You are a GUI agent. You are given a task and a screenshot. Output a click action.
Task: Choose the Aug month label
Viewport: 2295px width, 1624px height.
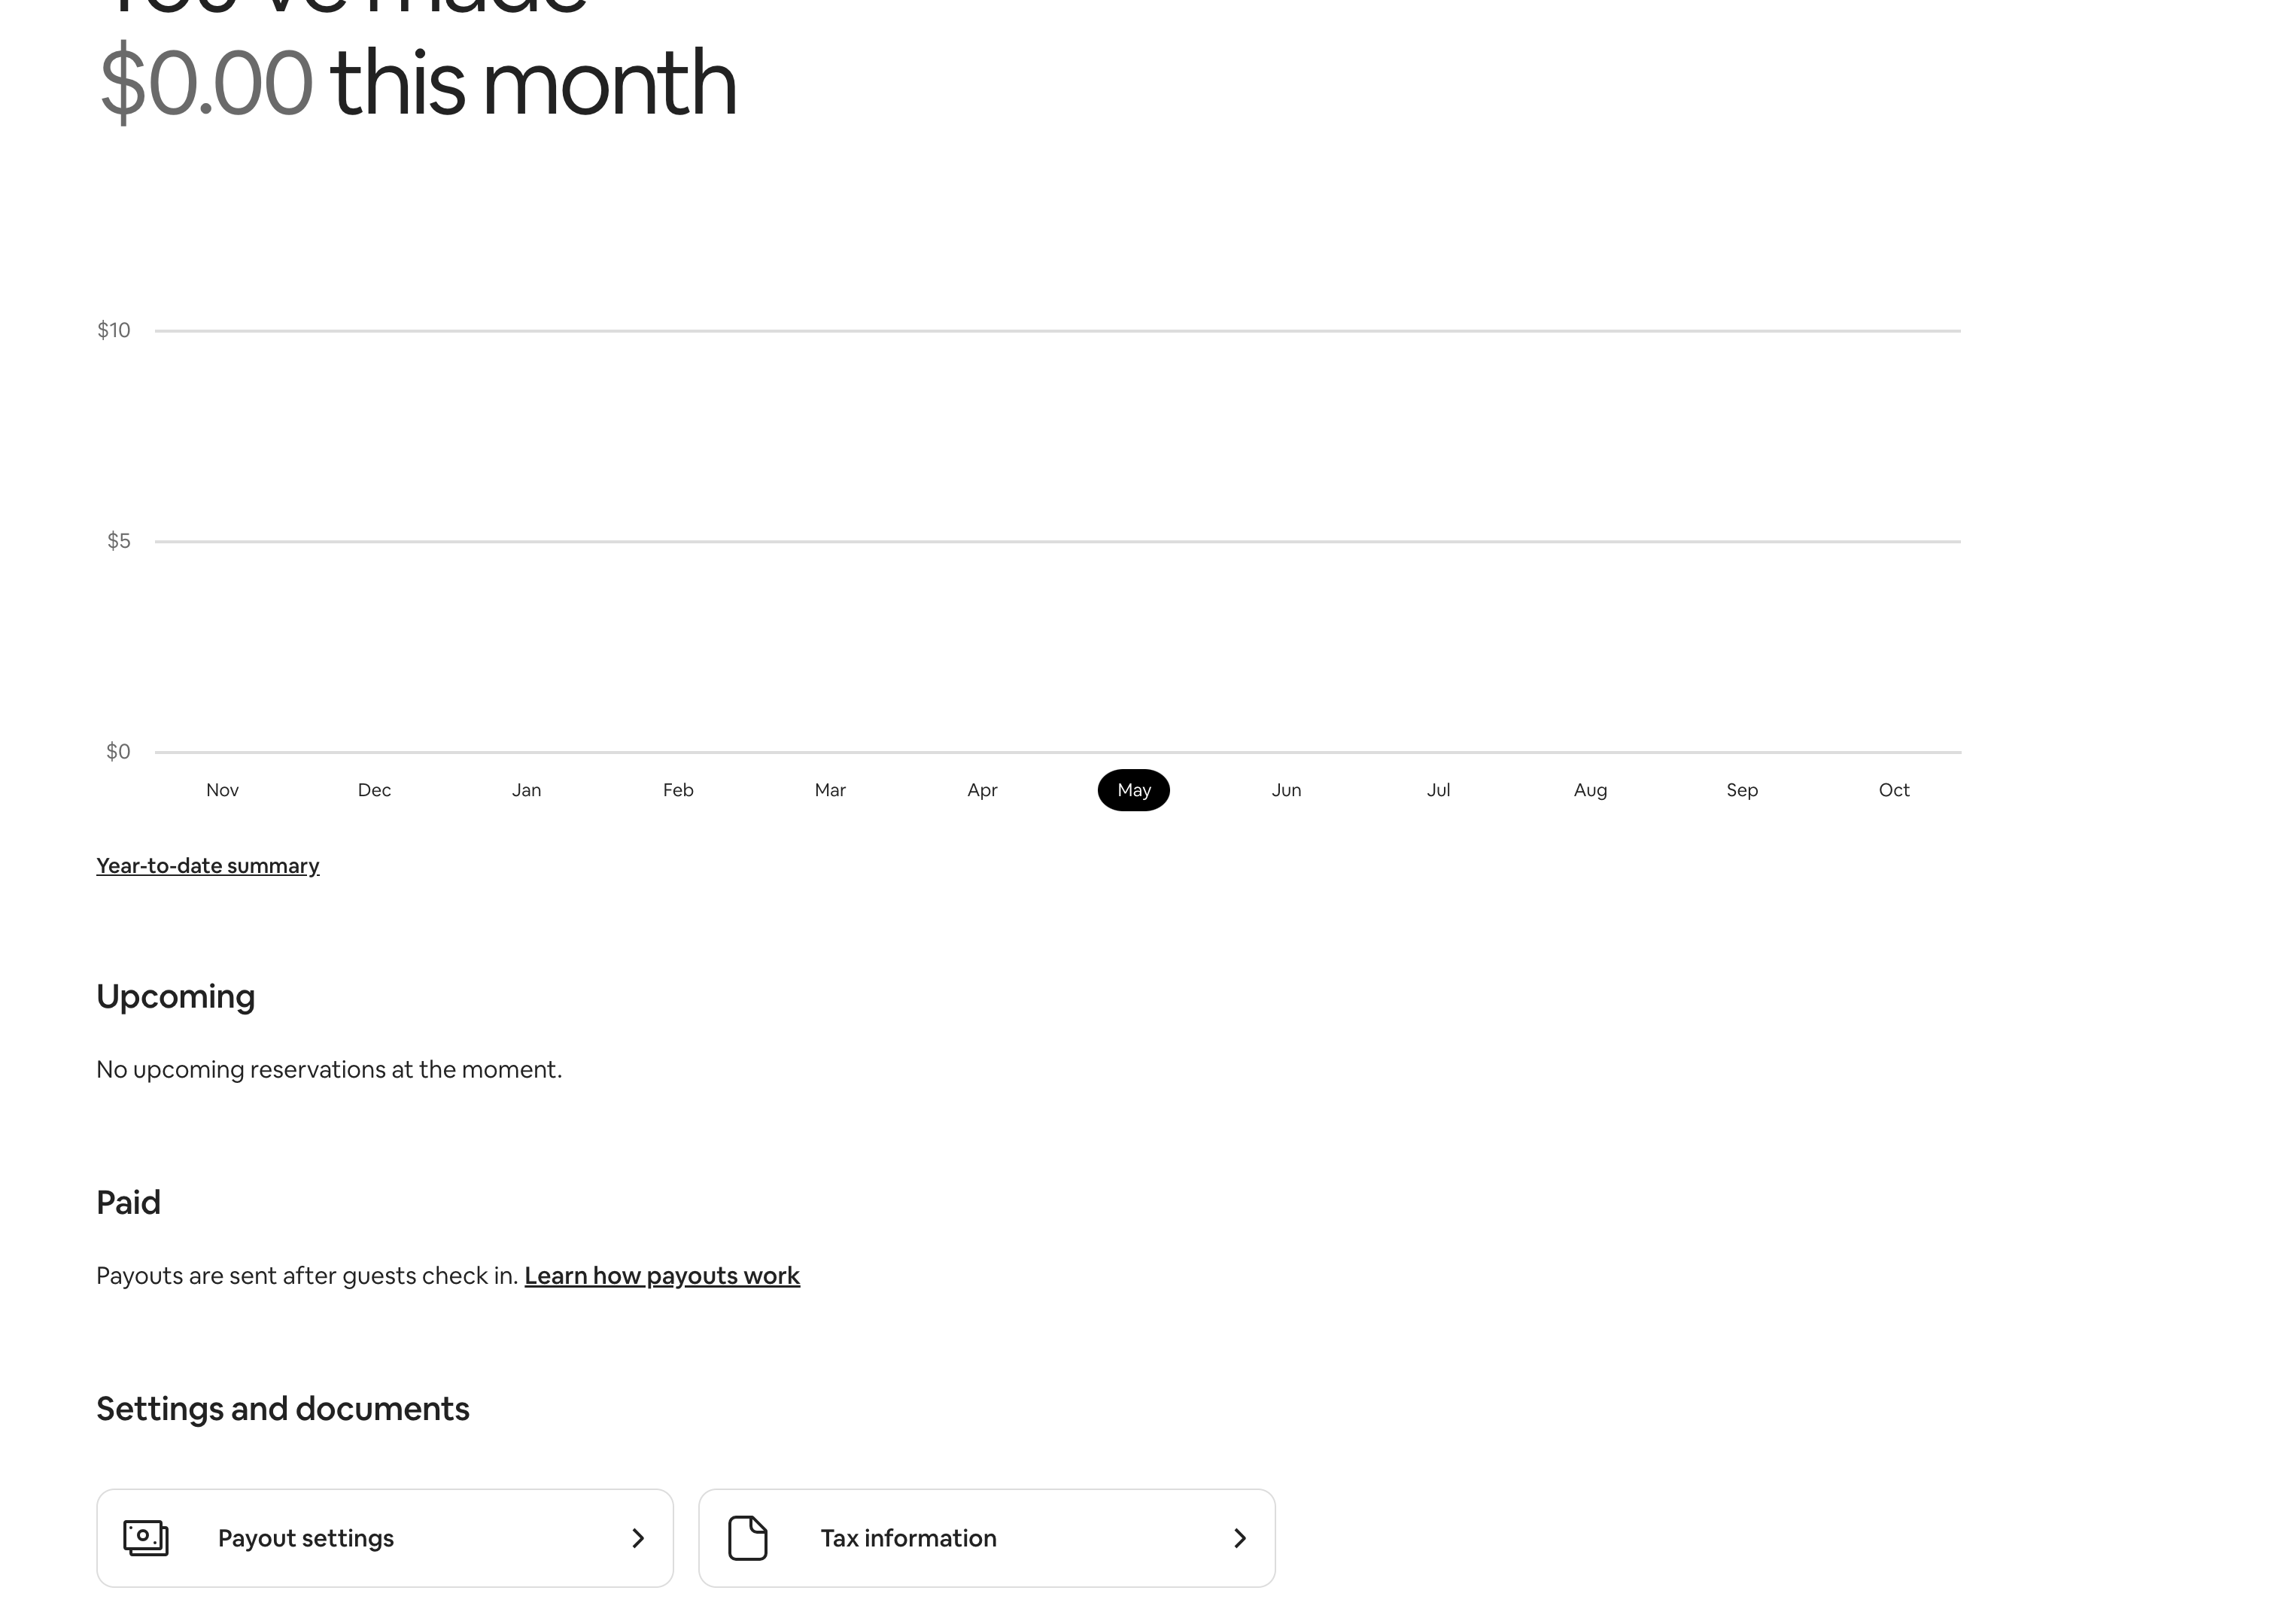[x=1590, y=790]
